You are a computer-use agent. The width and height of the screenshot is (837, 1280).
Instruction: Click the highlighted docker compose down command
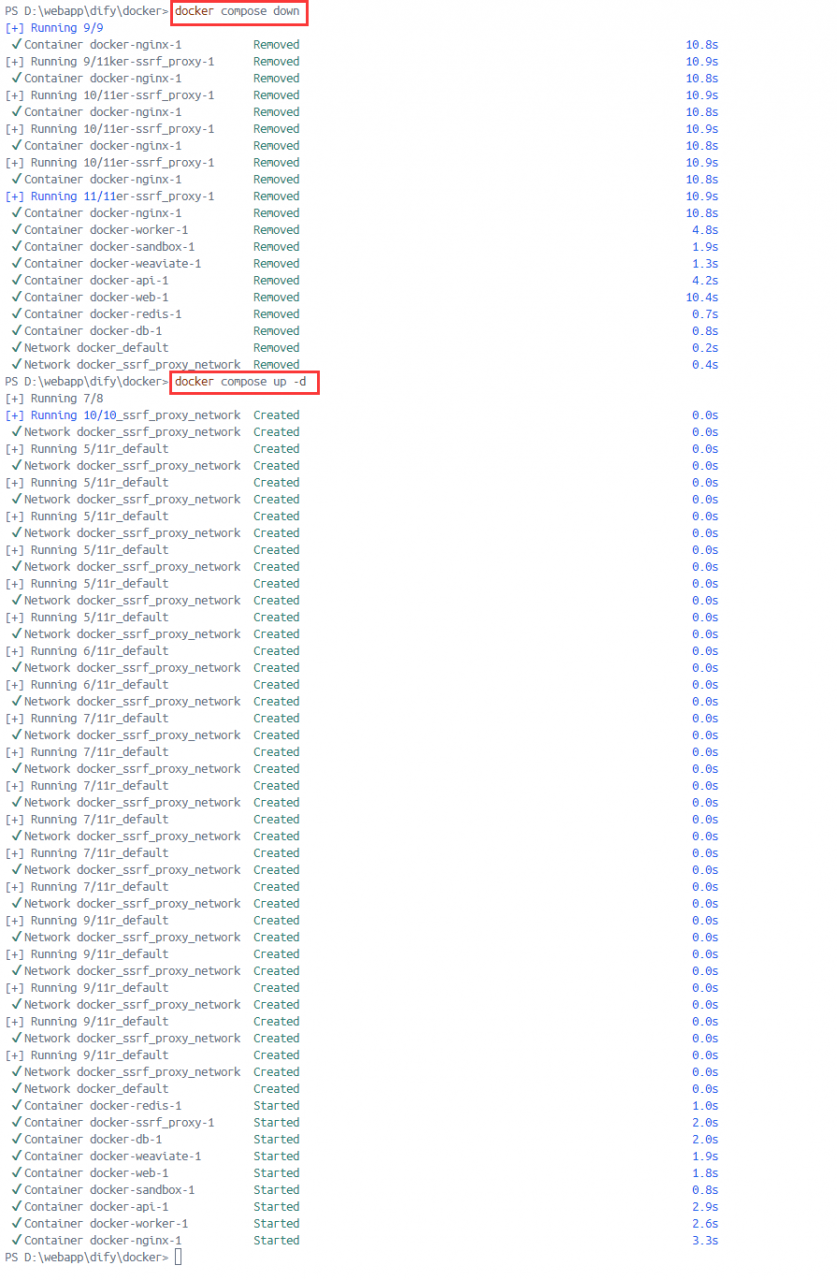click(x=238, y=12)
